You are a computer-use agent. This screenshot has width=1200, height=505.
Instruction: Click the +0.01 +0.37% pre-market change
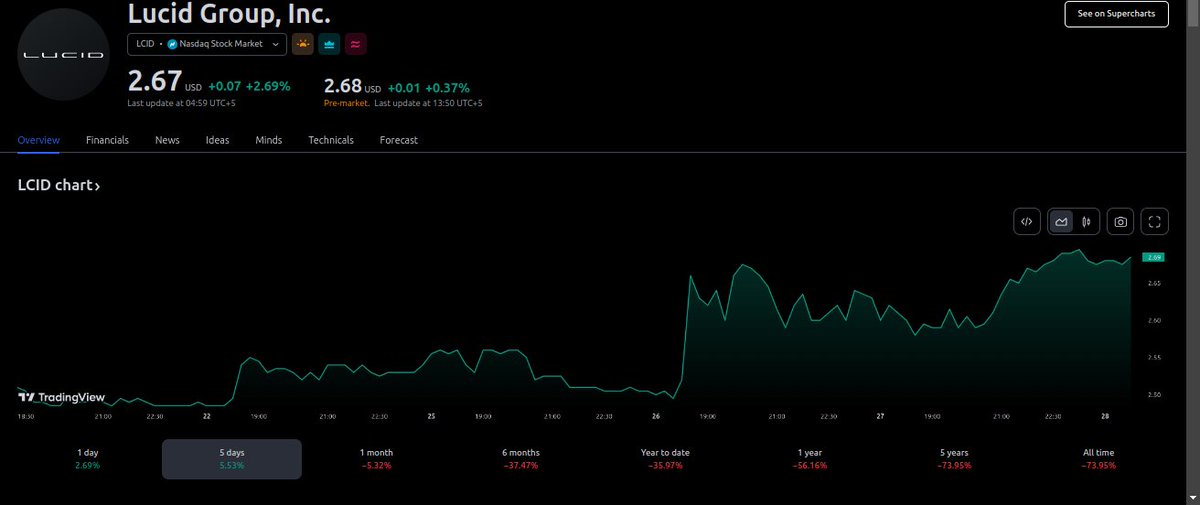(x=429, y=87)
